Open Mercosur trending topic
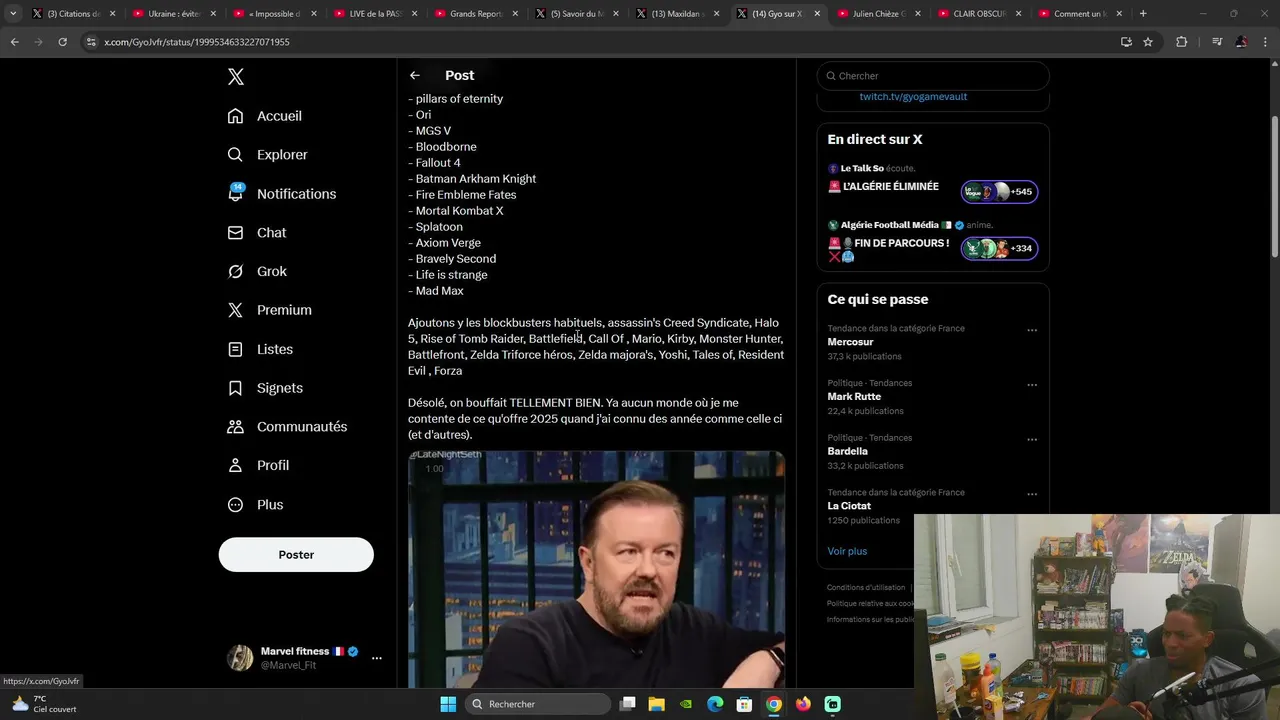This screenshot has width=1280, height=720. [x=850, y=342]
